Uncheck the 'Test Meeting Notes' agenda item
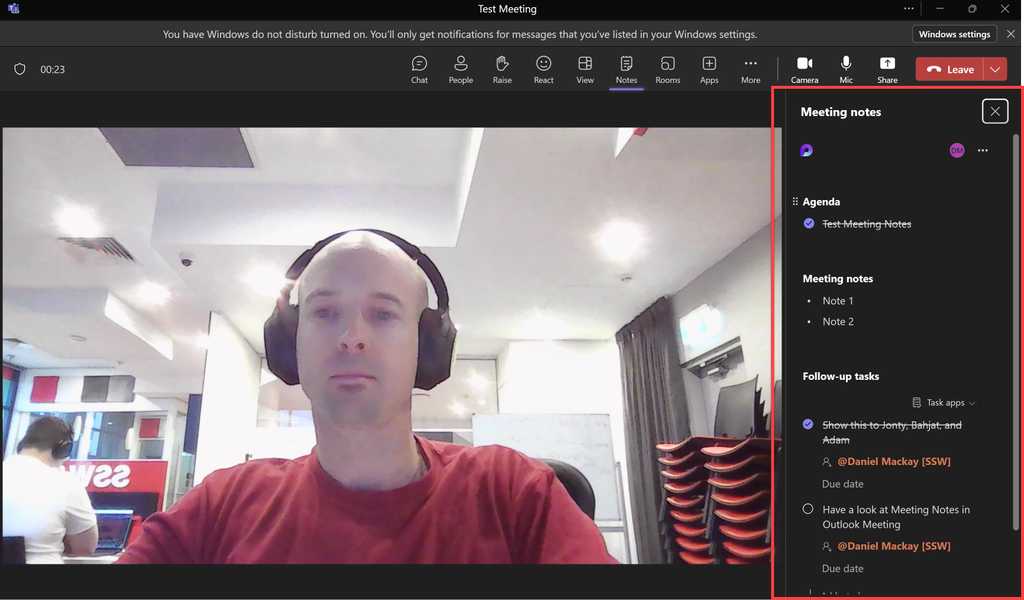1024x600 pixels. coord(808,223)
